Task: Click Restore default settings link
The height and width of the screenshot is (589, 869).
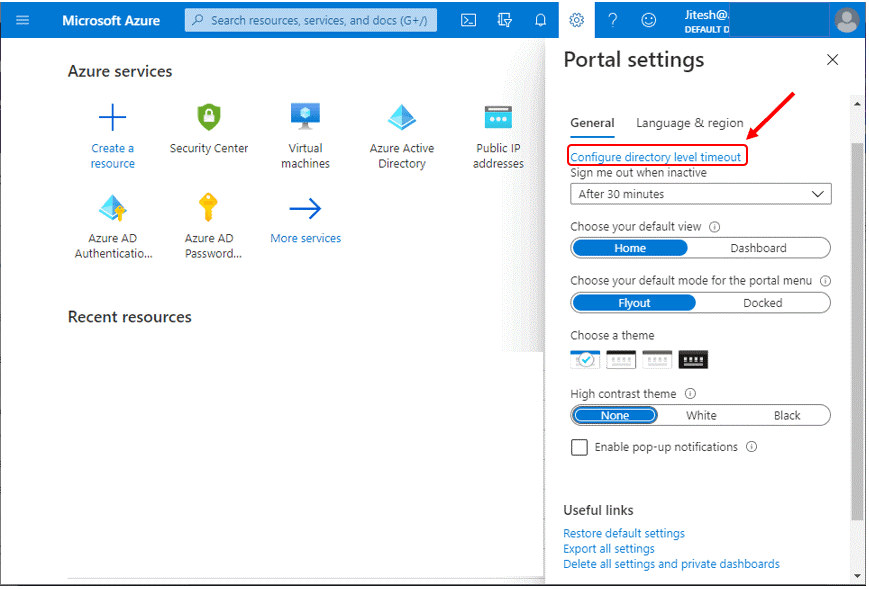Action: tap(625, 534)
